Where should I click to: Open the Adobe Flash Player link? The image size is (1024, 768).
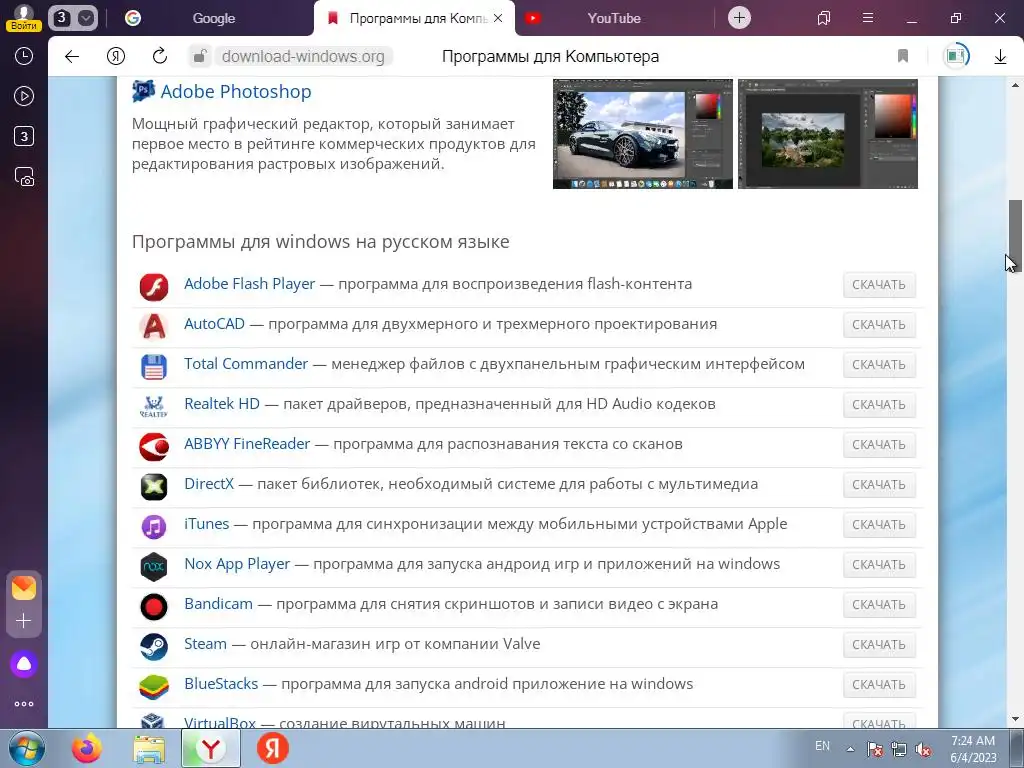[x=249, y=284]
